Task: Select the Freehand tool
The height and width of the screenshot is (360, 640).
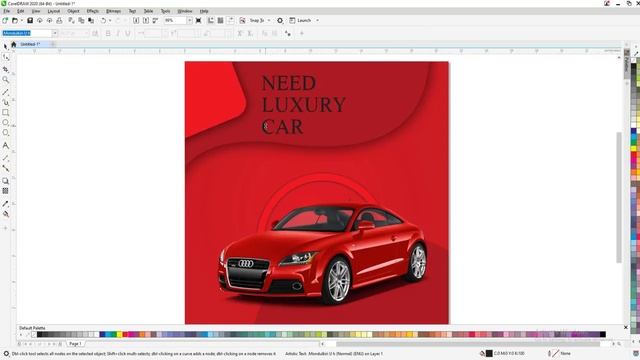Action: [5, 92]
